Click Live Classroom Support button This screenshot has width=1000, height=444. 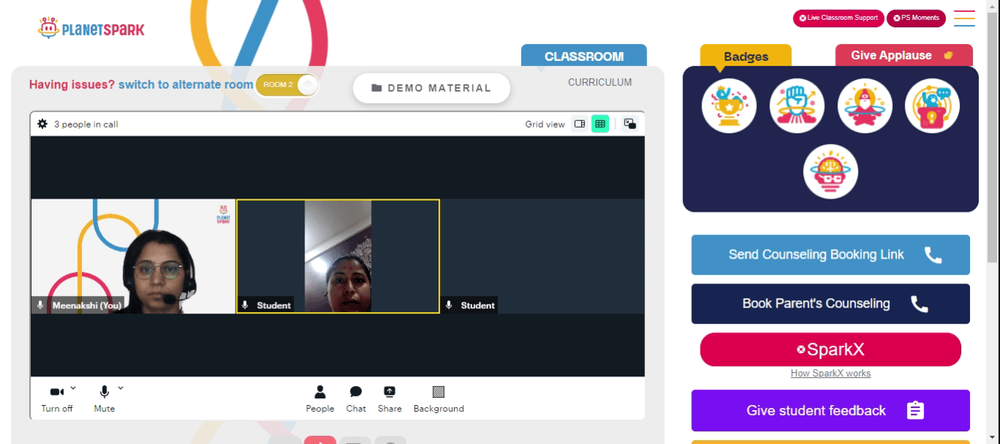(x=838, y=18)
